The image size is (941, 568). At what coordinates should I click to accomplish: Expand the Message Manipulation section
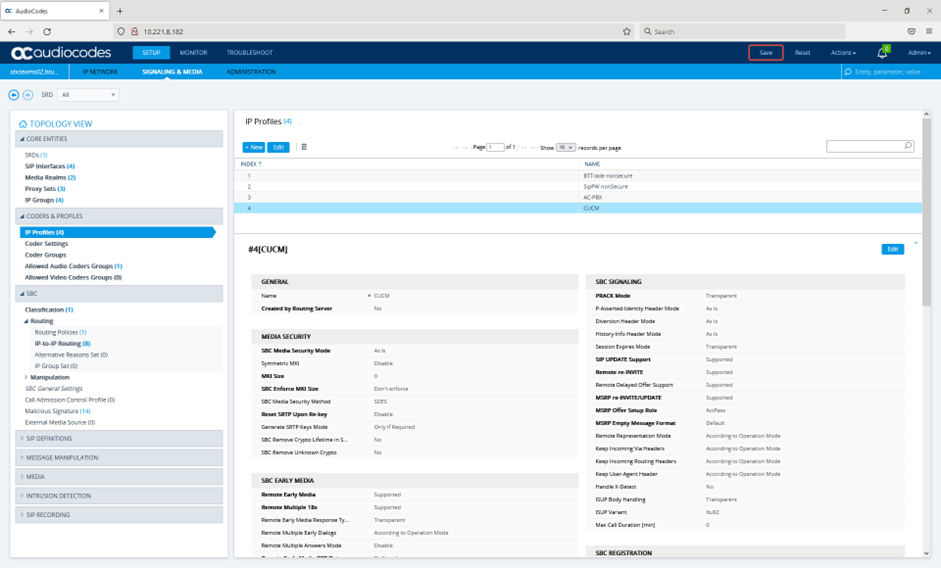click(119, 458)
